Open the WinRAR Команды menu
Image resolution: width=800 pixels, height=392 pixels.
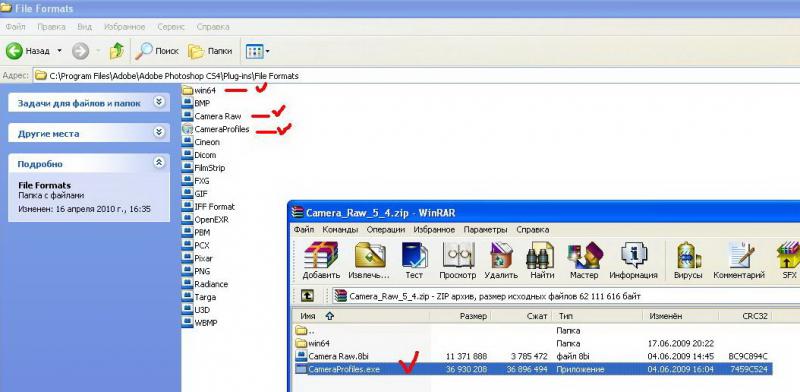coord(340,230)
